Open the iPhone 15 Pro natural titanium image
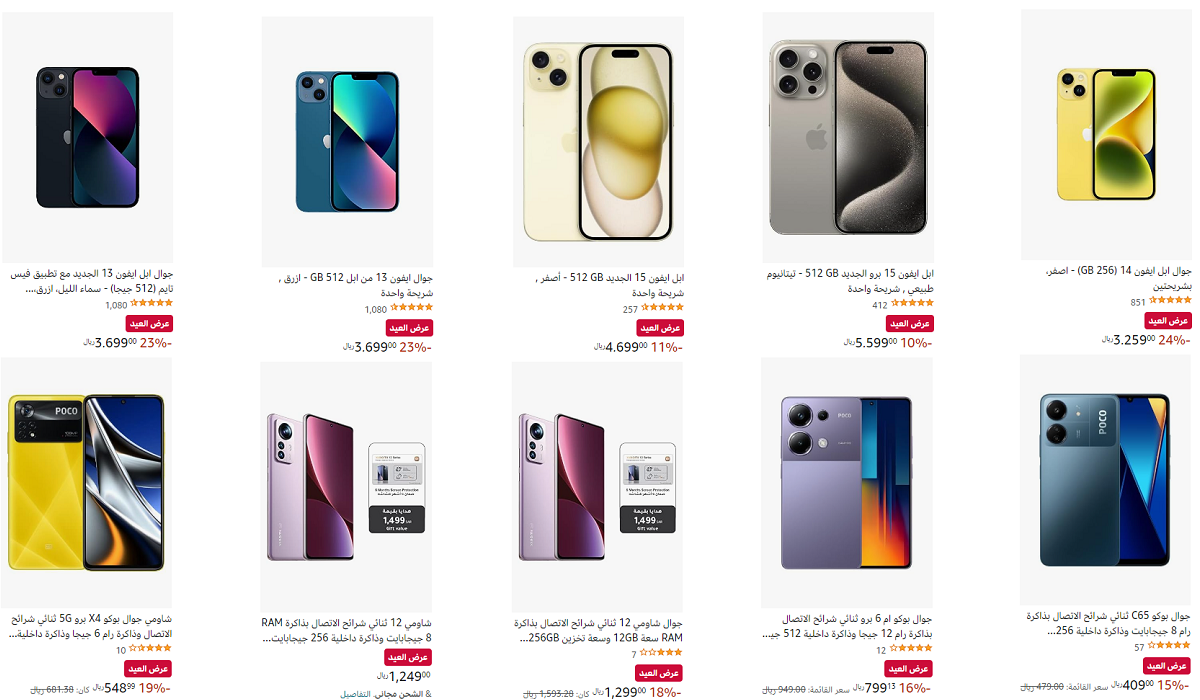The width and height of the screenshot is (1200, 700). coord(849,138)
